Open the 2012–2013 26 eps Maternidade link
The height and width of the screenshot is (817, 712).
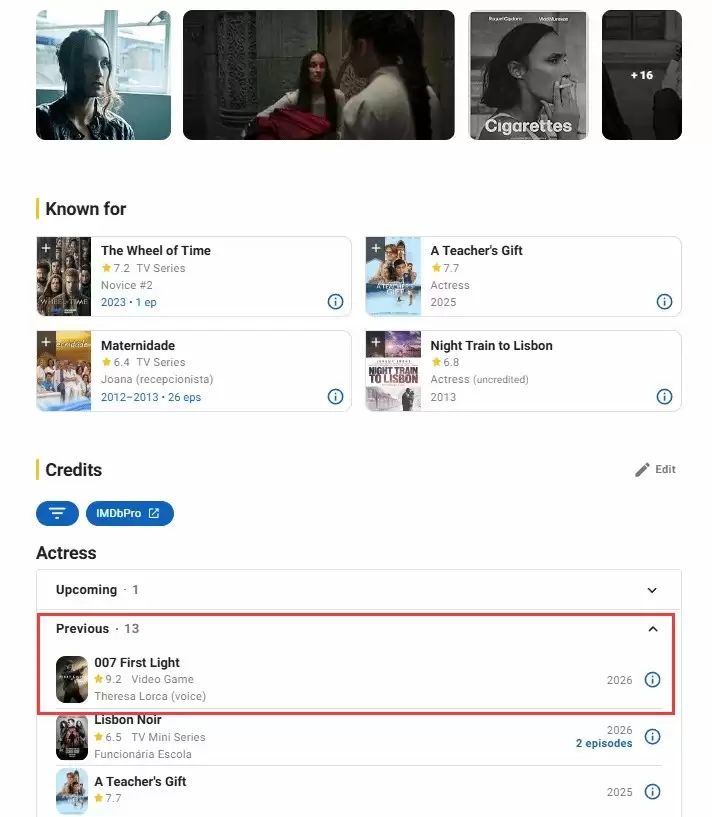coord(151,397)
